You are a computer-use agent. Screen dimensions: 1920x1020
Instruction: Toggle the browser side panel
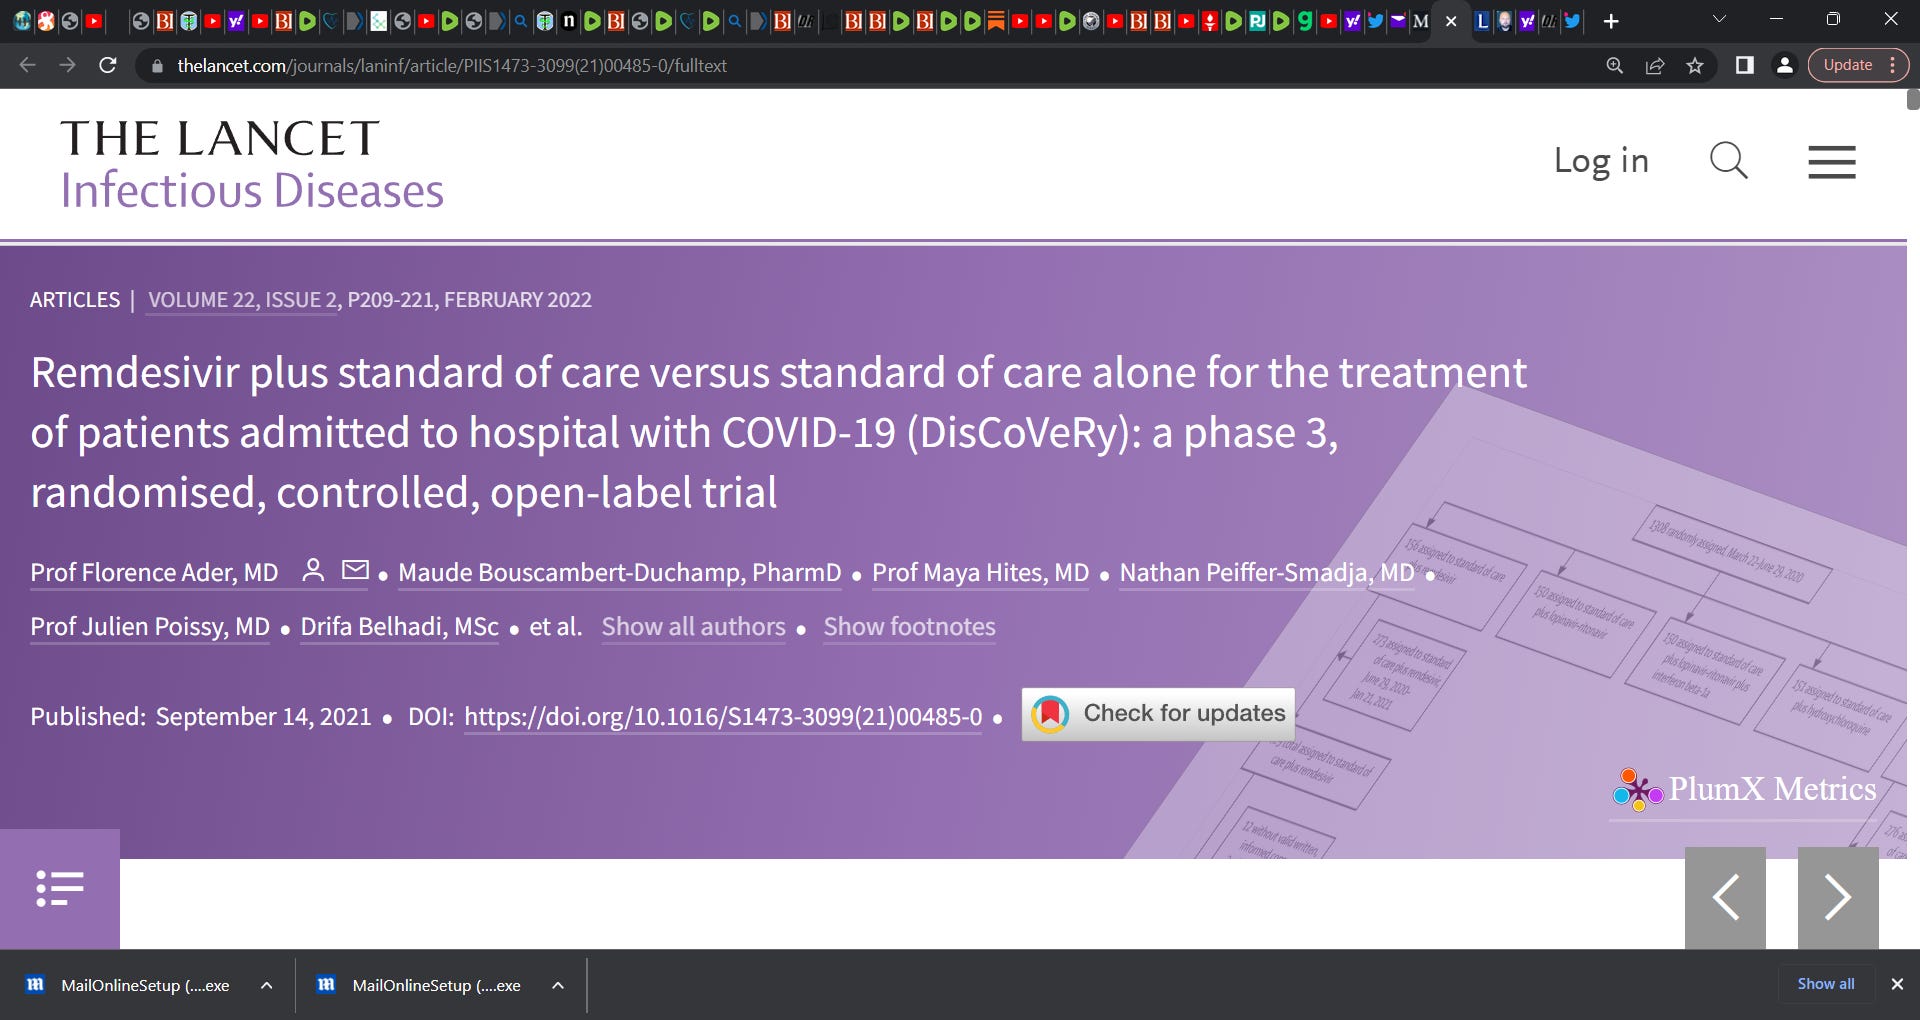pos(1745,65)
